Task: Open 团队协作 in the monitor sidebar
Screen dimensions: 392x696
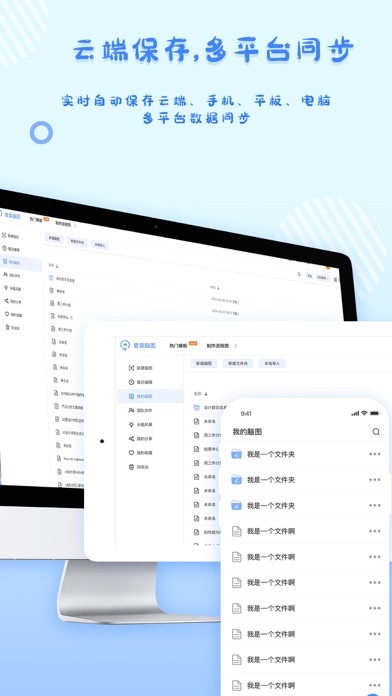Action: point(12,276)
